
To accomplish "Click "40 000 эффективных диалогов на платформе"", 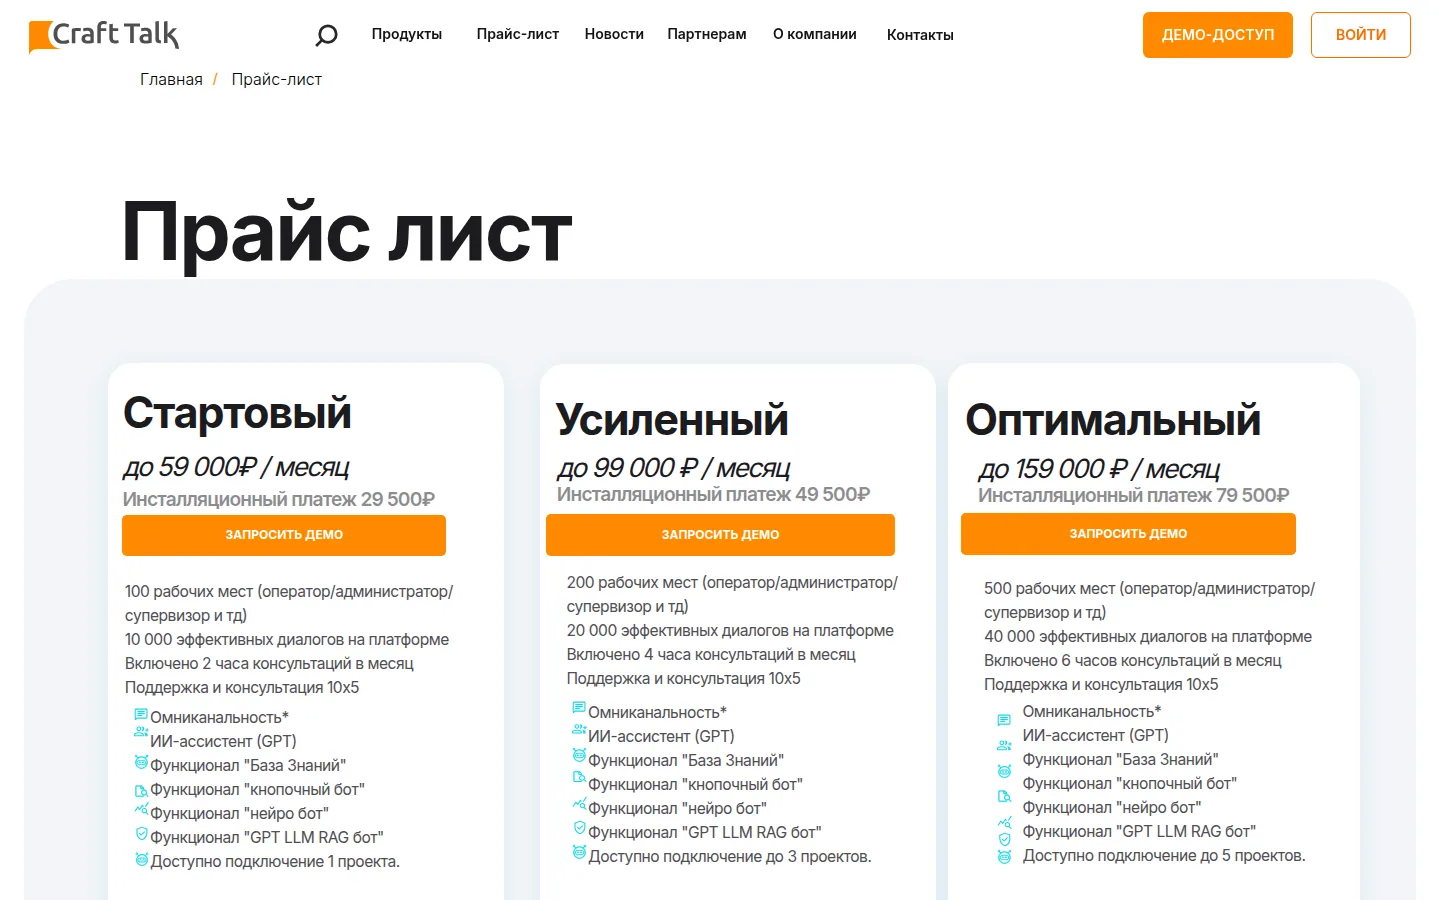I will tap(1148, 636).
